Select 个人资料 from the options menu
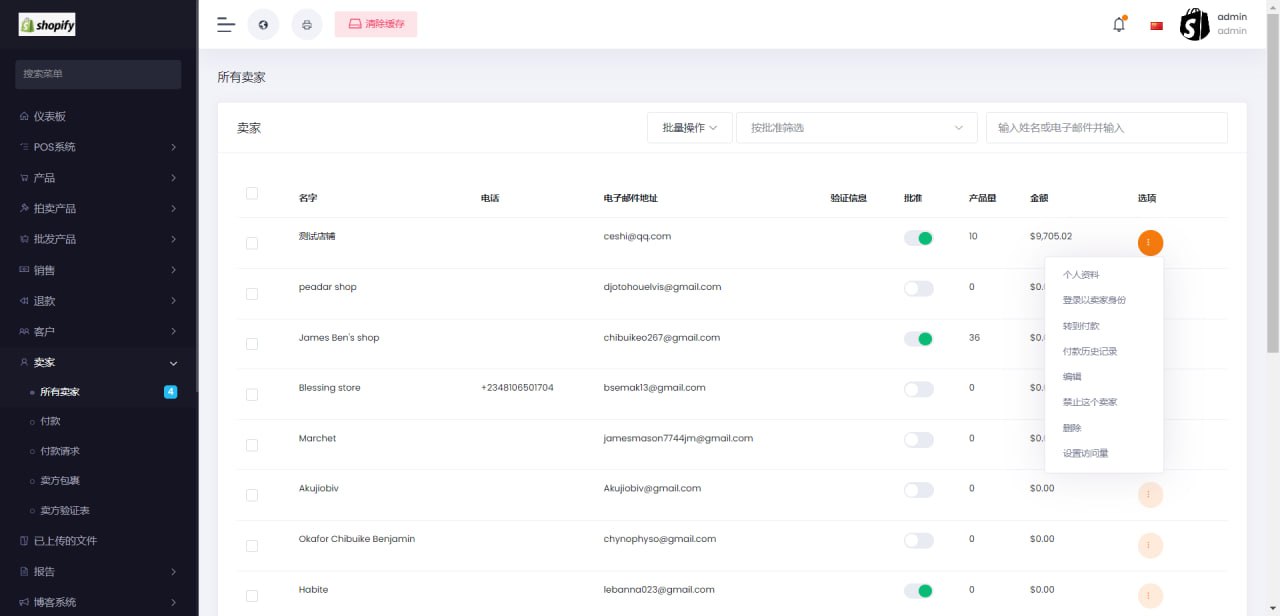1280x616 pixels. click(x=1081, y=275)
